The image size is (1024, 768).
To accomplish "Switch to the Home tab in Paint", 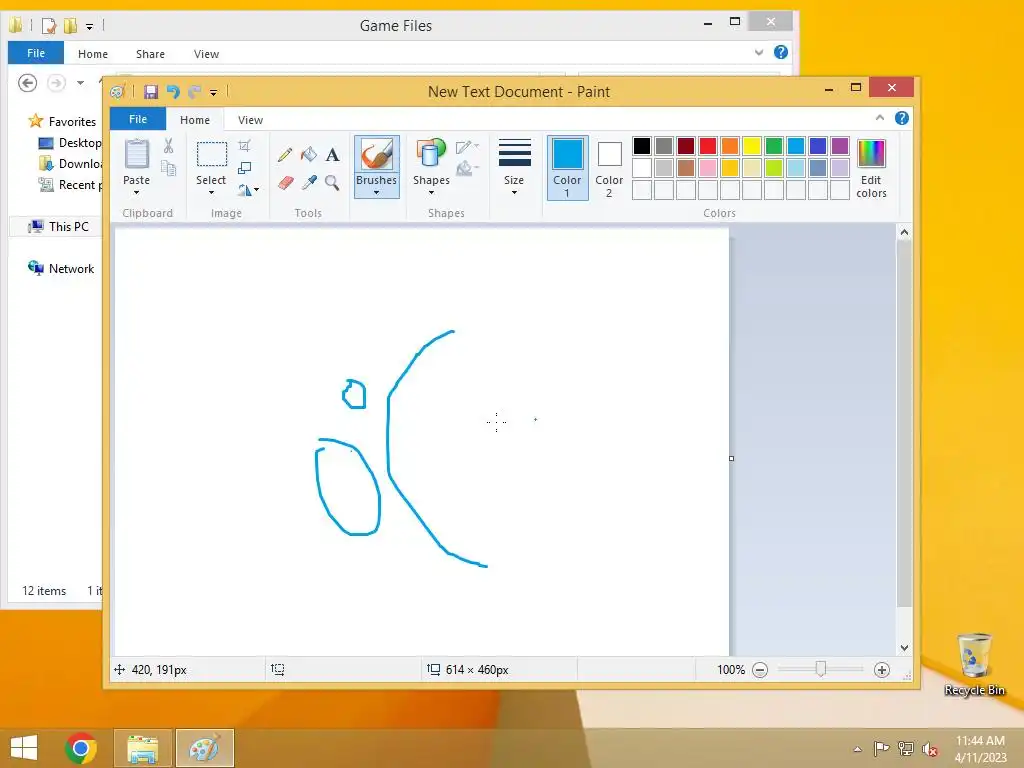I will 195,120.
